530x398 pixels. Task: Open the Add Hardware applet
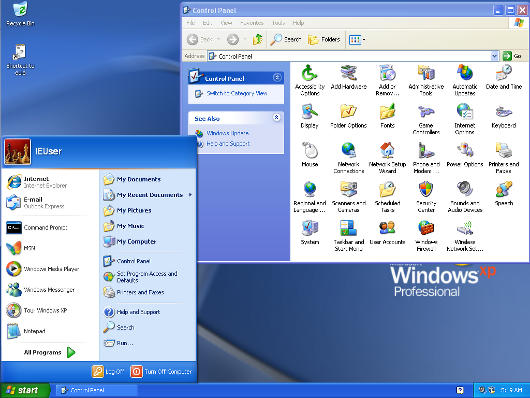coord(348,77)
